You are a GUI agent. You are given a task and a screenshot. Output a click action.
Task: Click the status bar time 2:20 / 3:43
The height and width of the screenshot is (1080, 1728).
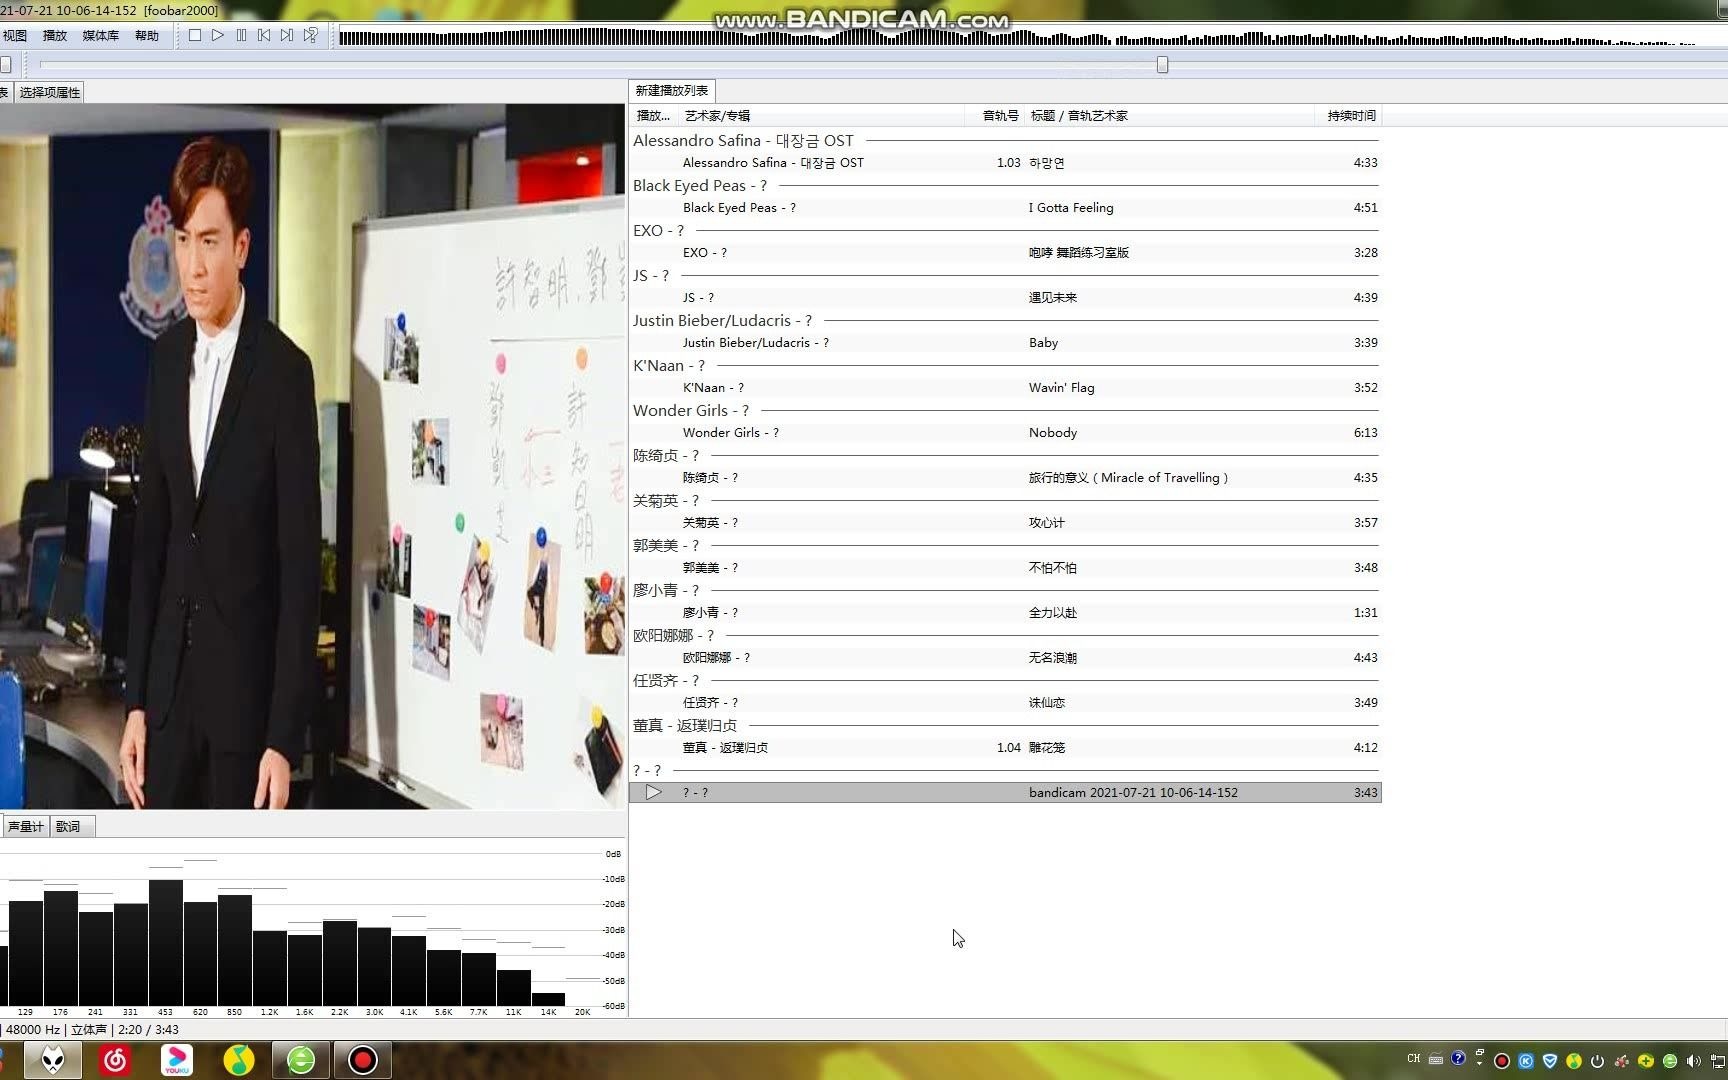click(x=148, y=1029)
